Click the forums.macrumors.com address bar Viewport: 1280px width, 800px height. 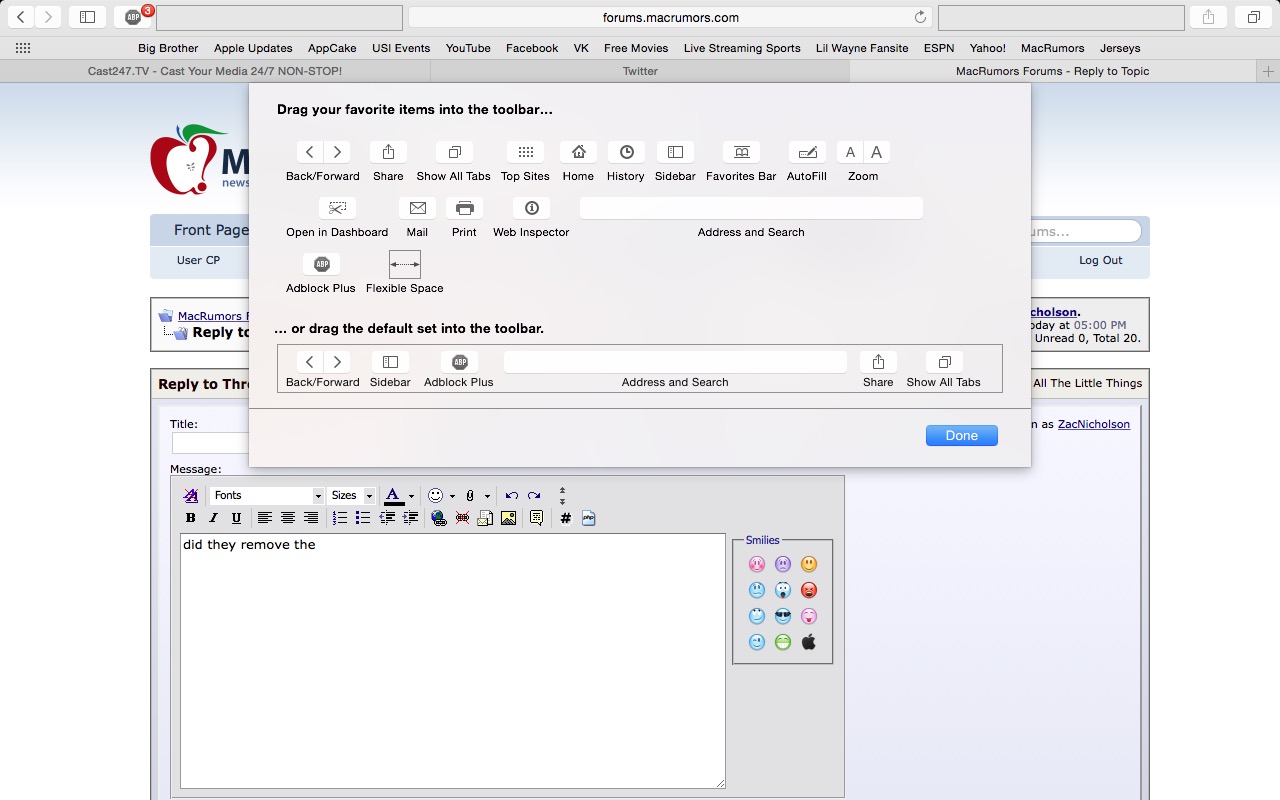pos(670,17)
